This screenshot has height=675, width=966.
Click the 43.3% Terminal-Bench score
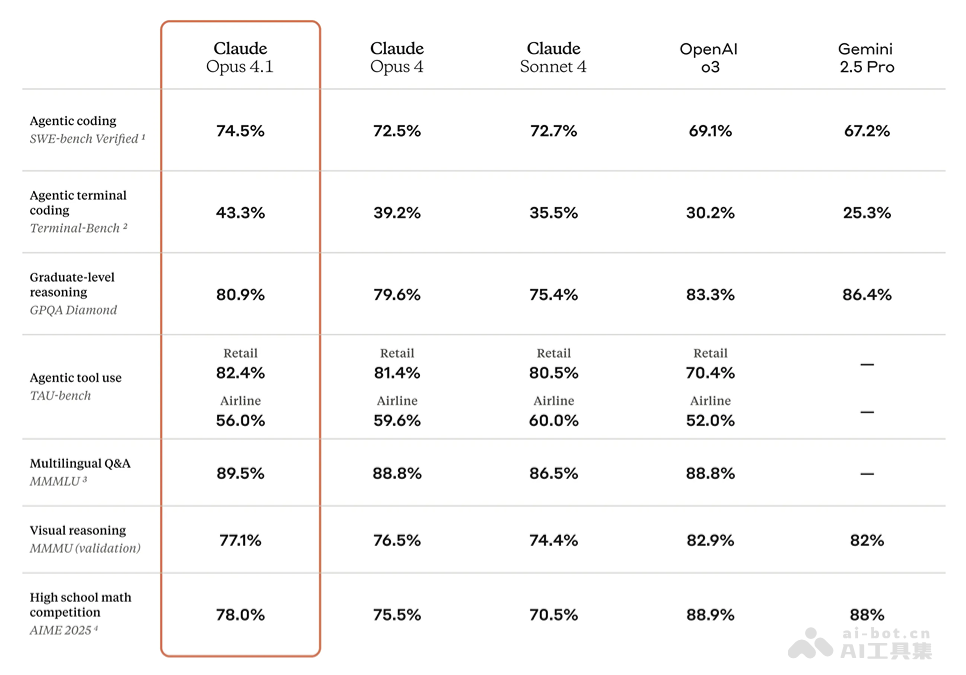pos(240,213)
